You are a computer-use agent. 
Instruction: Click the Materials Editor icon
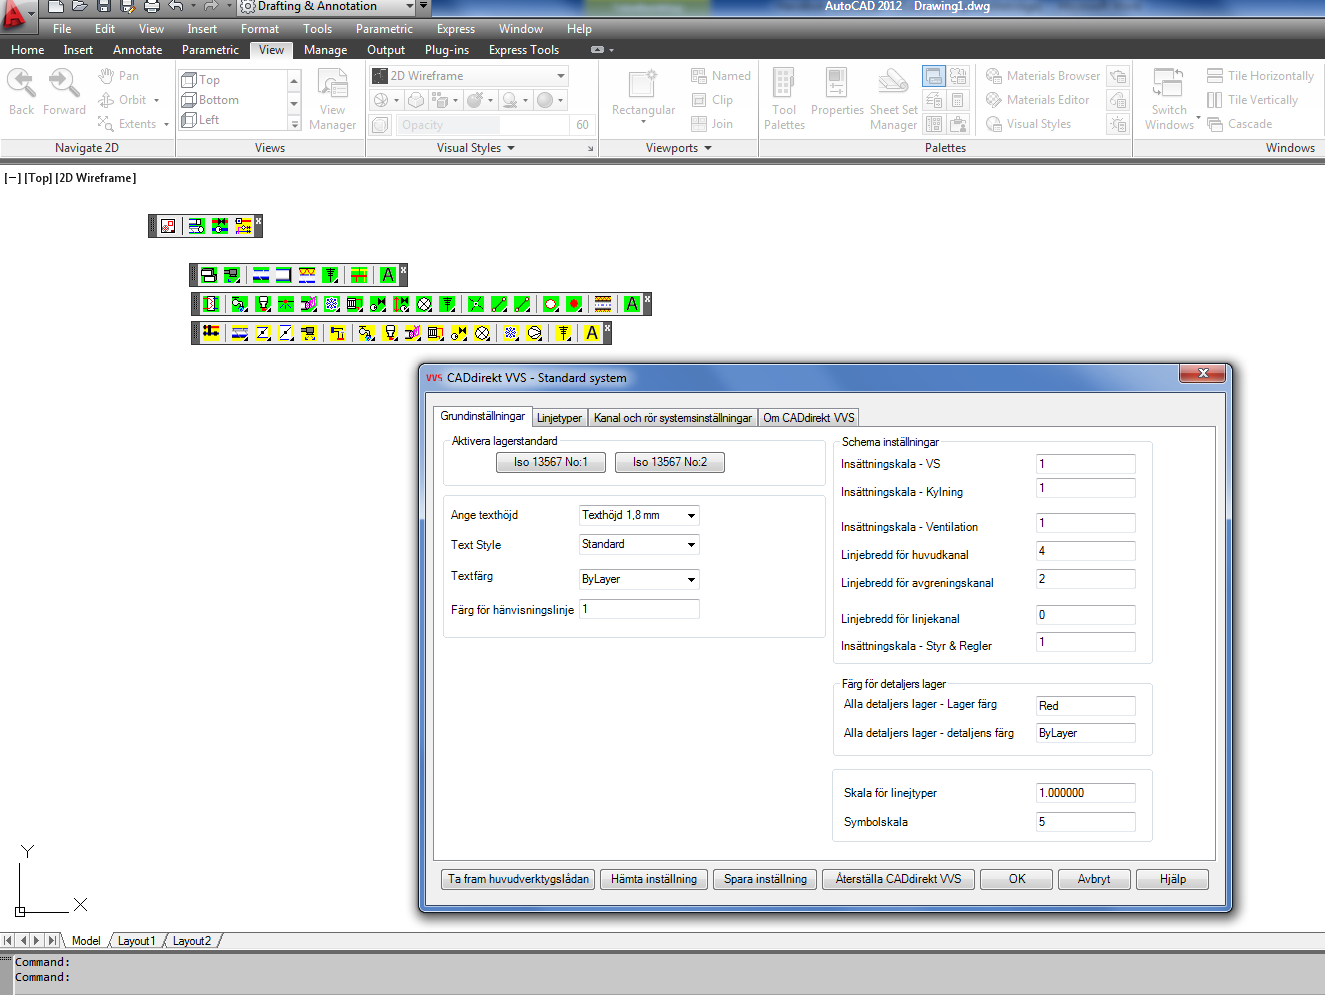[994, 100]
